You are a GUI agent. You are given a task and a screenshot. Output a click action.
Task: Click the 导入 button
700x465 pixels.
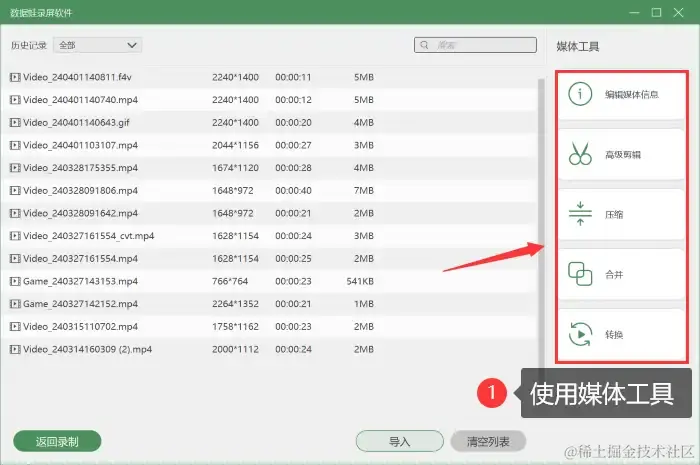point(400,441)
